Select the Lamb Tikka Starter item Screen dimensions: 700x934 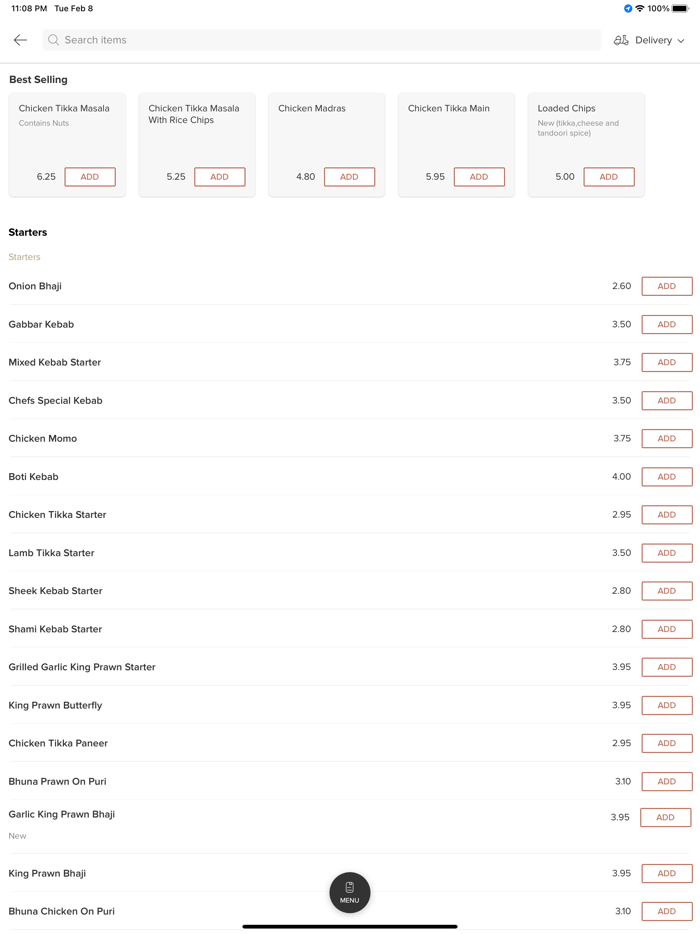point(52,553)
